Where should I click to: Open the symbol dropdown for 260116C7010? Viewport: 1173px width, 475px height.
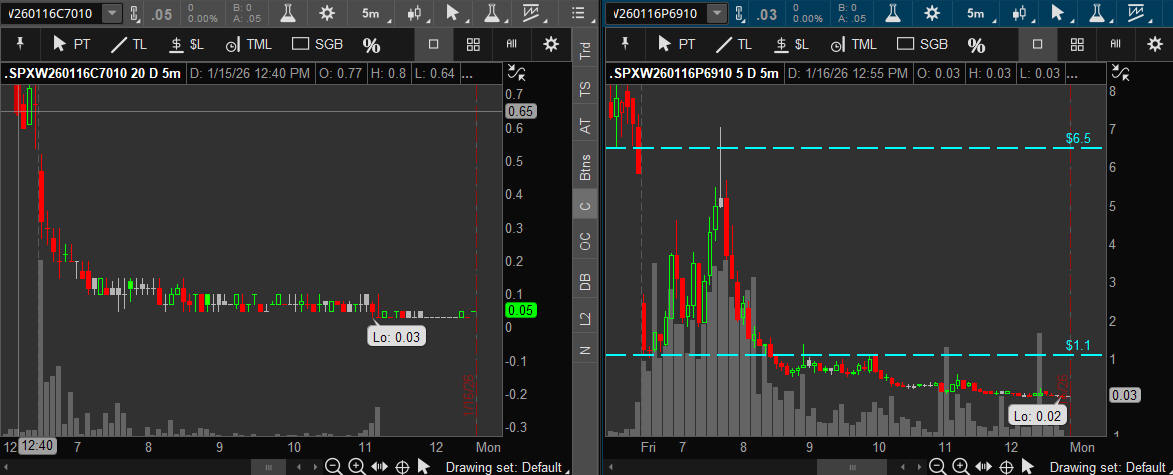(x=112, y=13)
